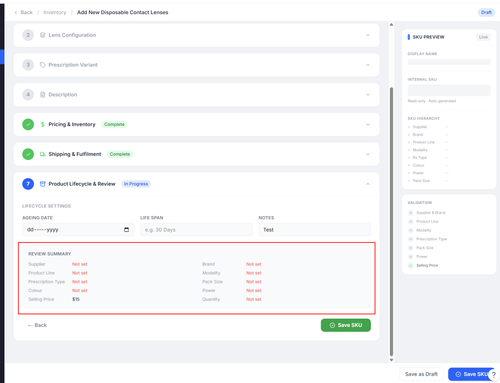
Task: Click the Live badge in SKU Preview
Action: click(483, 37)
